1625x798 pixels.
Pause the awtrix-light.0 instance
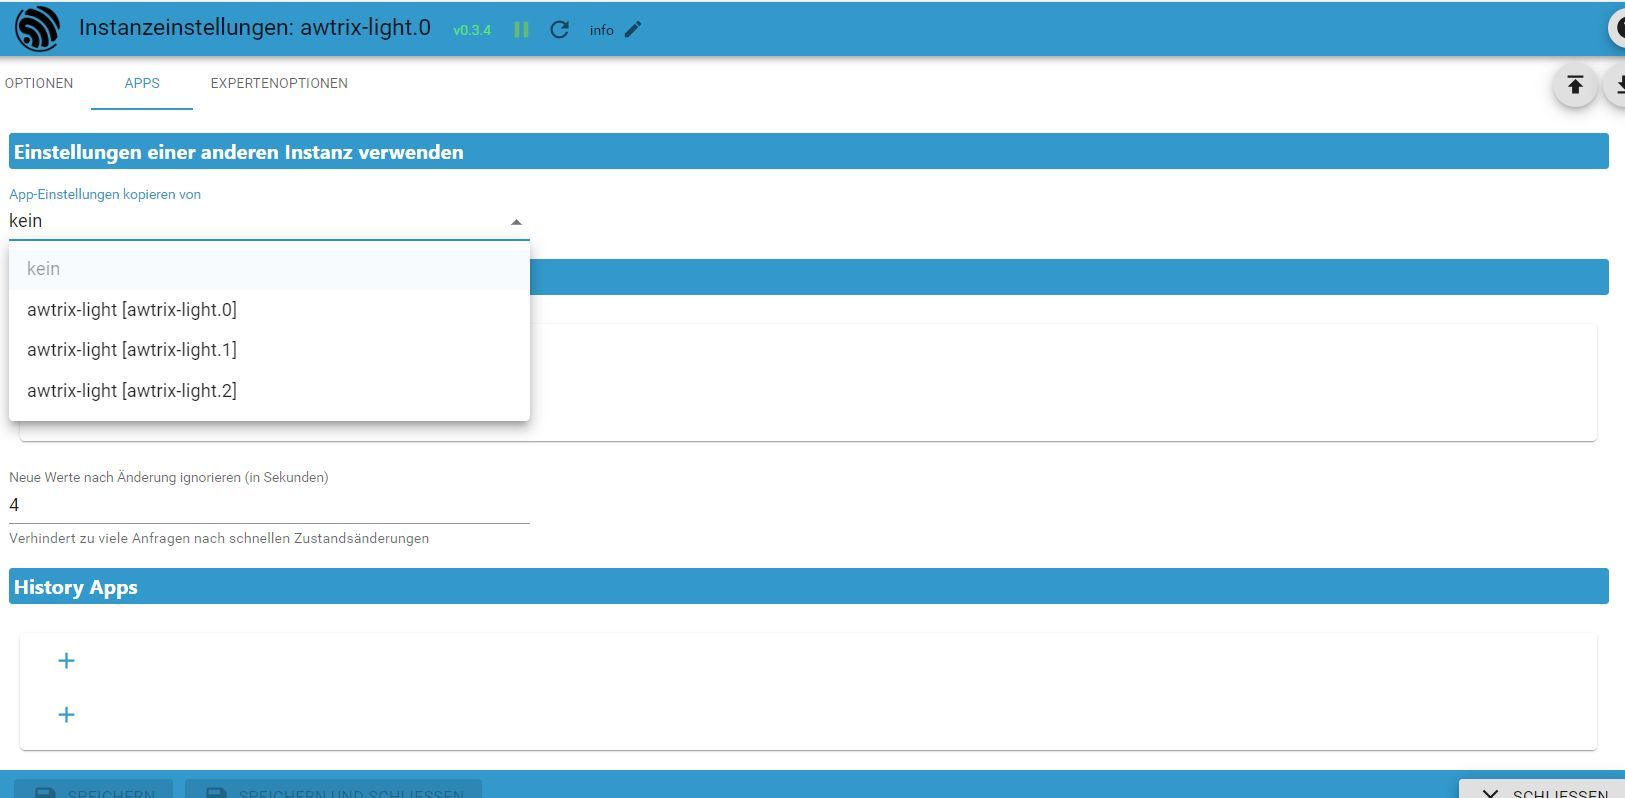point(521,30)
